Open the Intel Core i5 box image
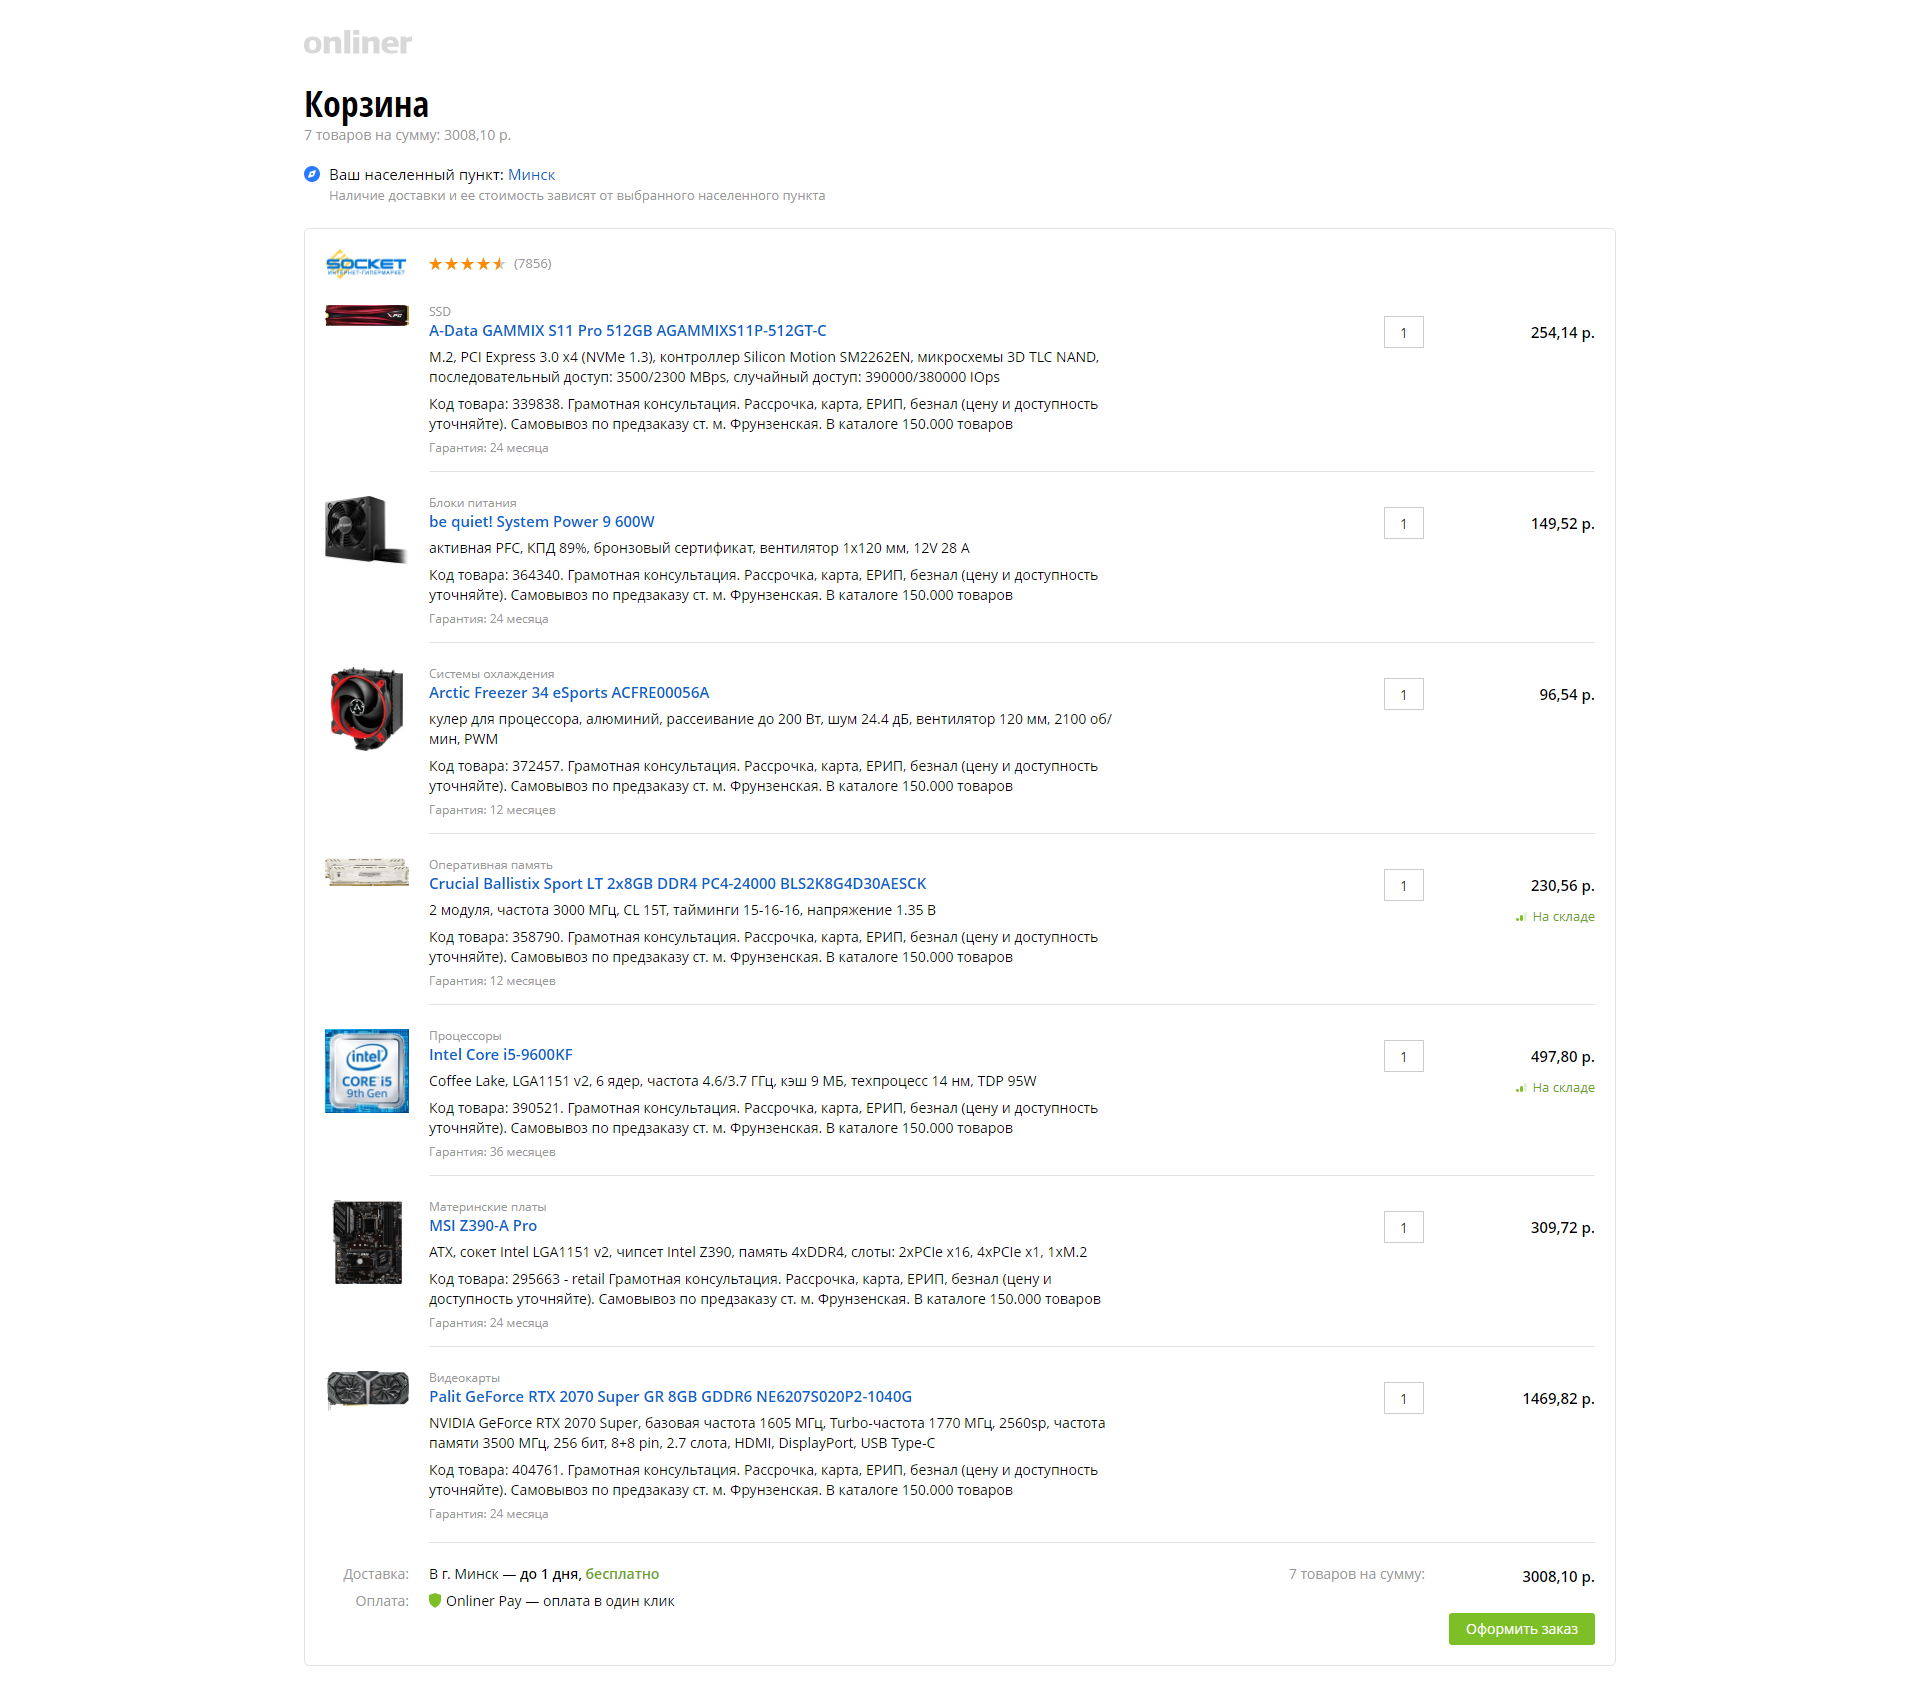The width and height of the screenshot is (1920, 1706). pos(367,1071)
